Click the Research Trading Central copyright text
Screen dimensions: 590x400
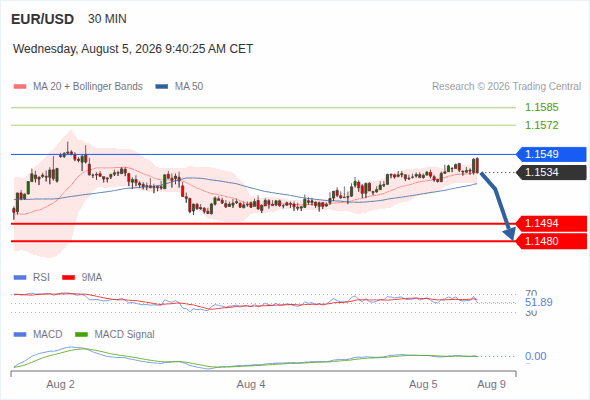[x=506, y=87]
